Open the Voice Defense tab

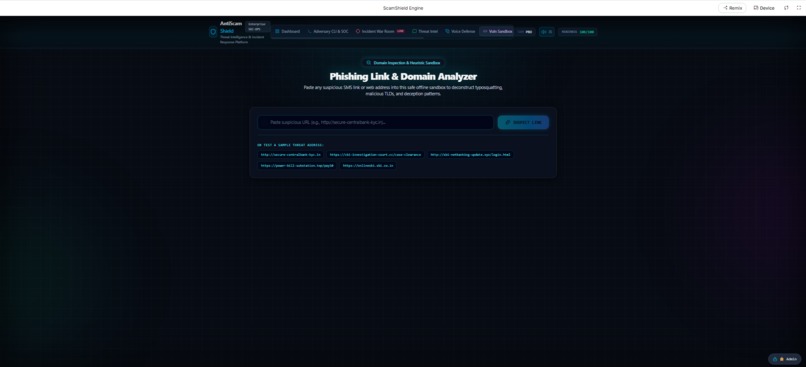point(460,31)
